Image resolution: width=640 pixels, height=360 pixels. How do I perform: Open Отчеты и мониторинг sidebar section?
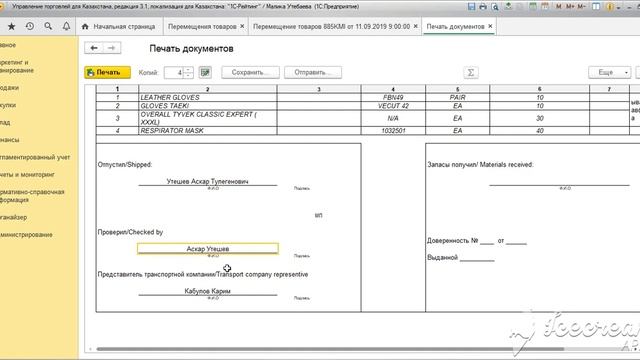coord(27,174)
